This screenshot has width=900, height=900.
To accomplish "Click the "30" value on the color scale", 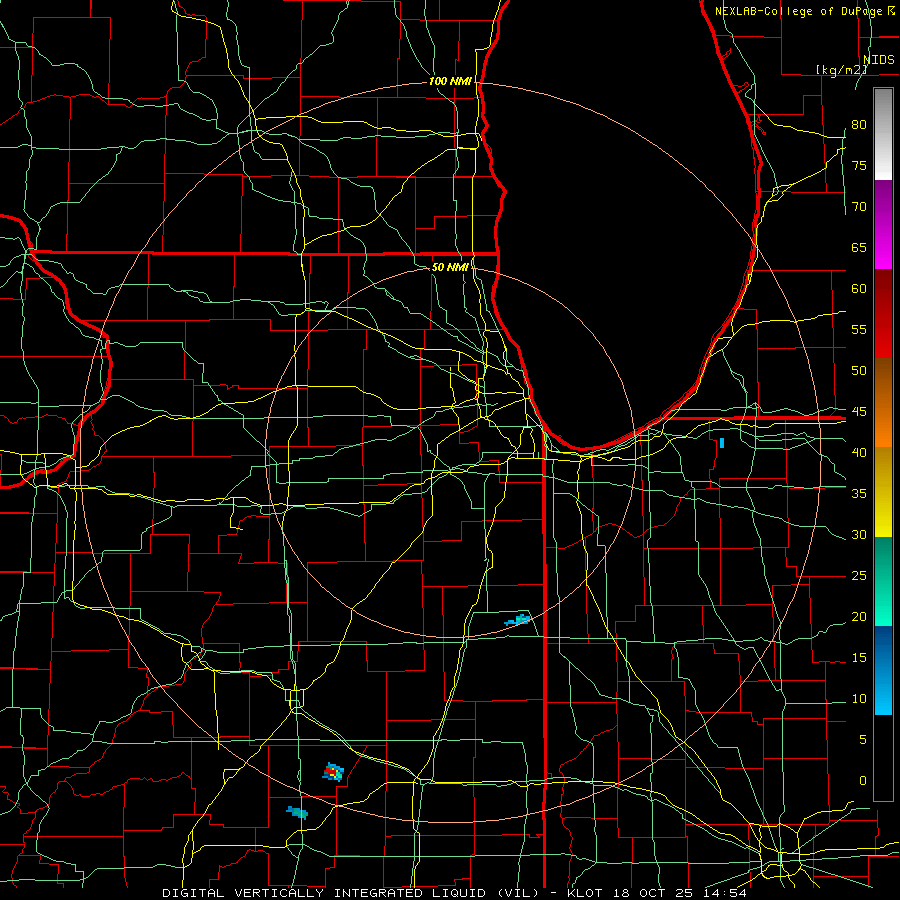I will (859, 534).
